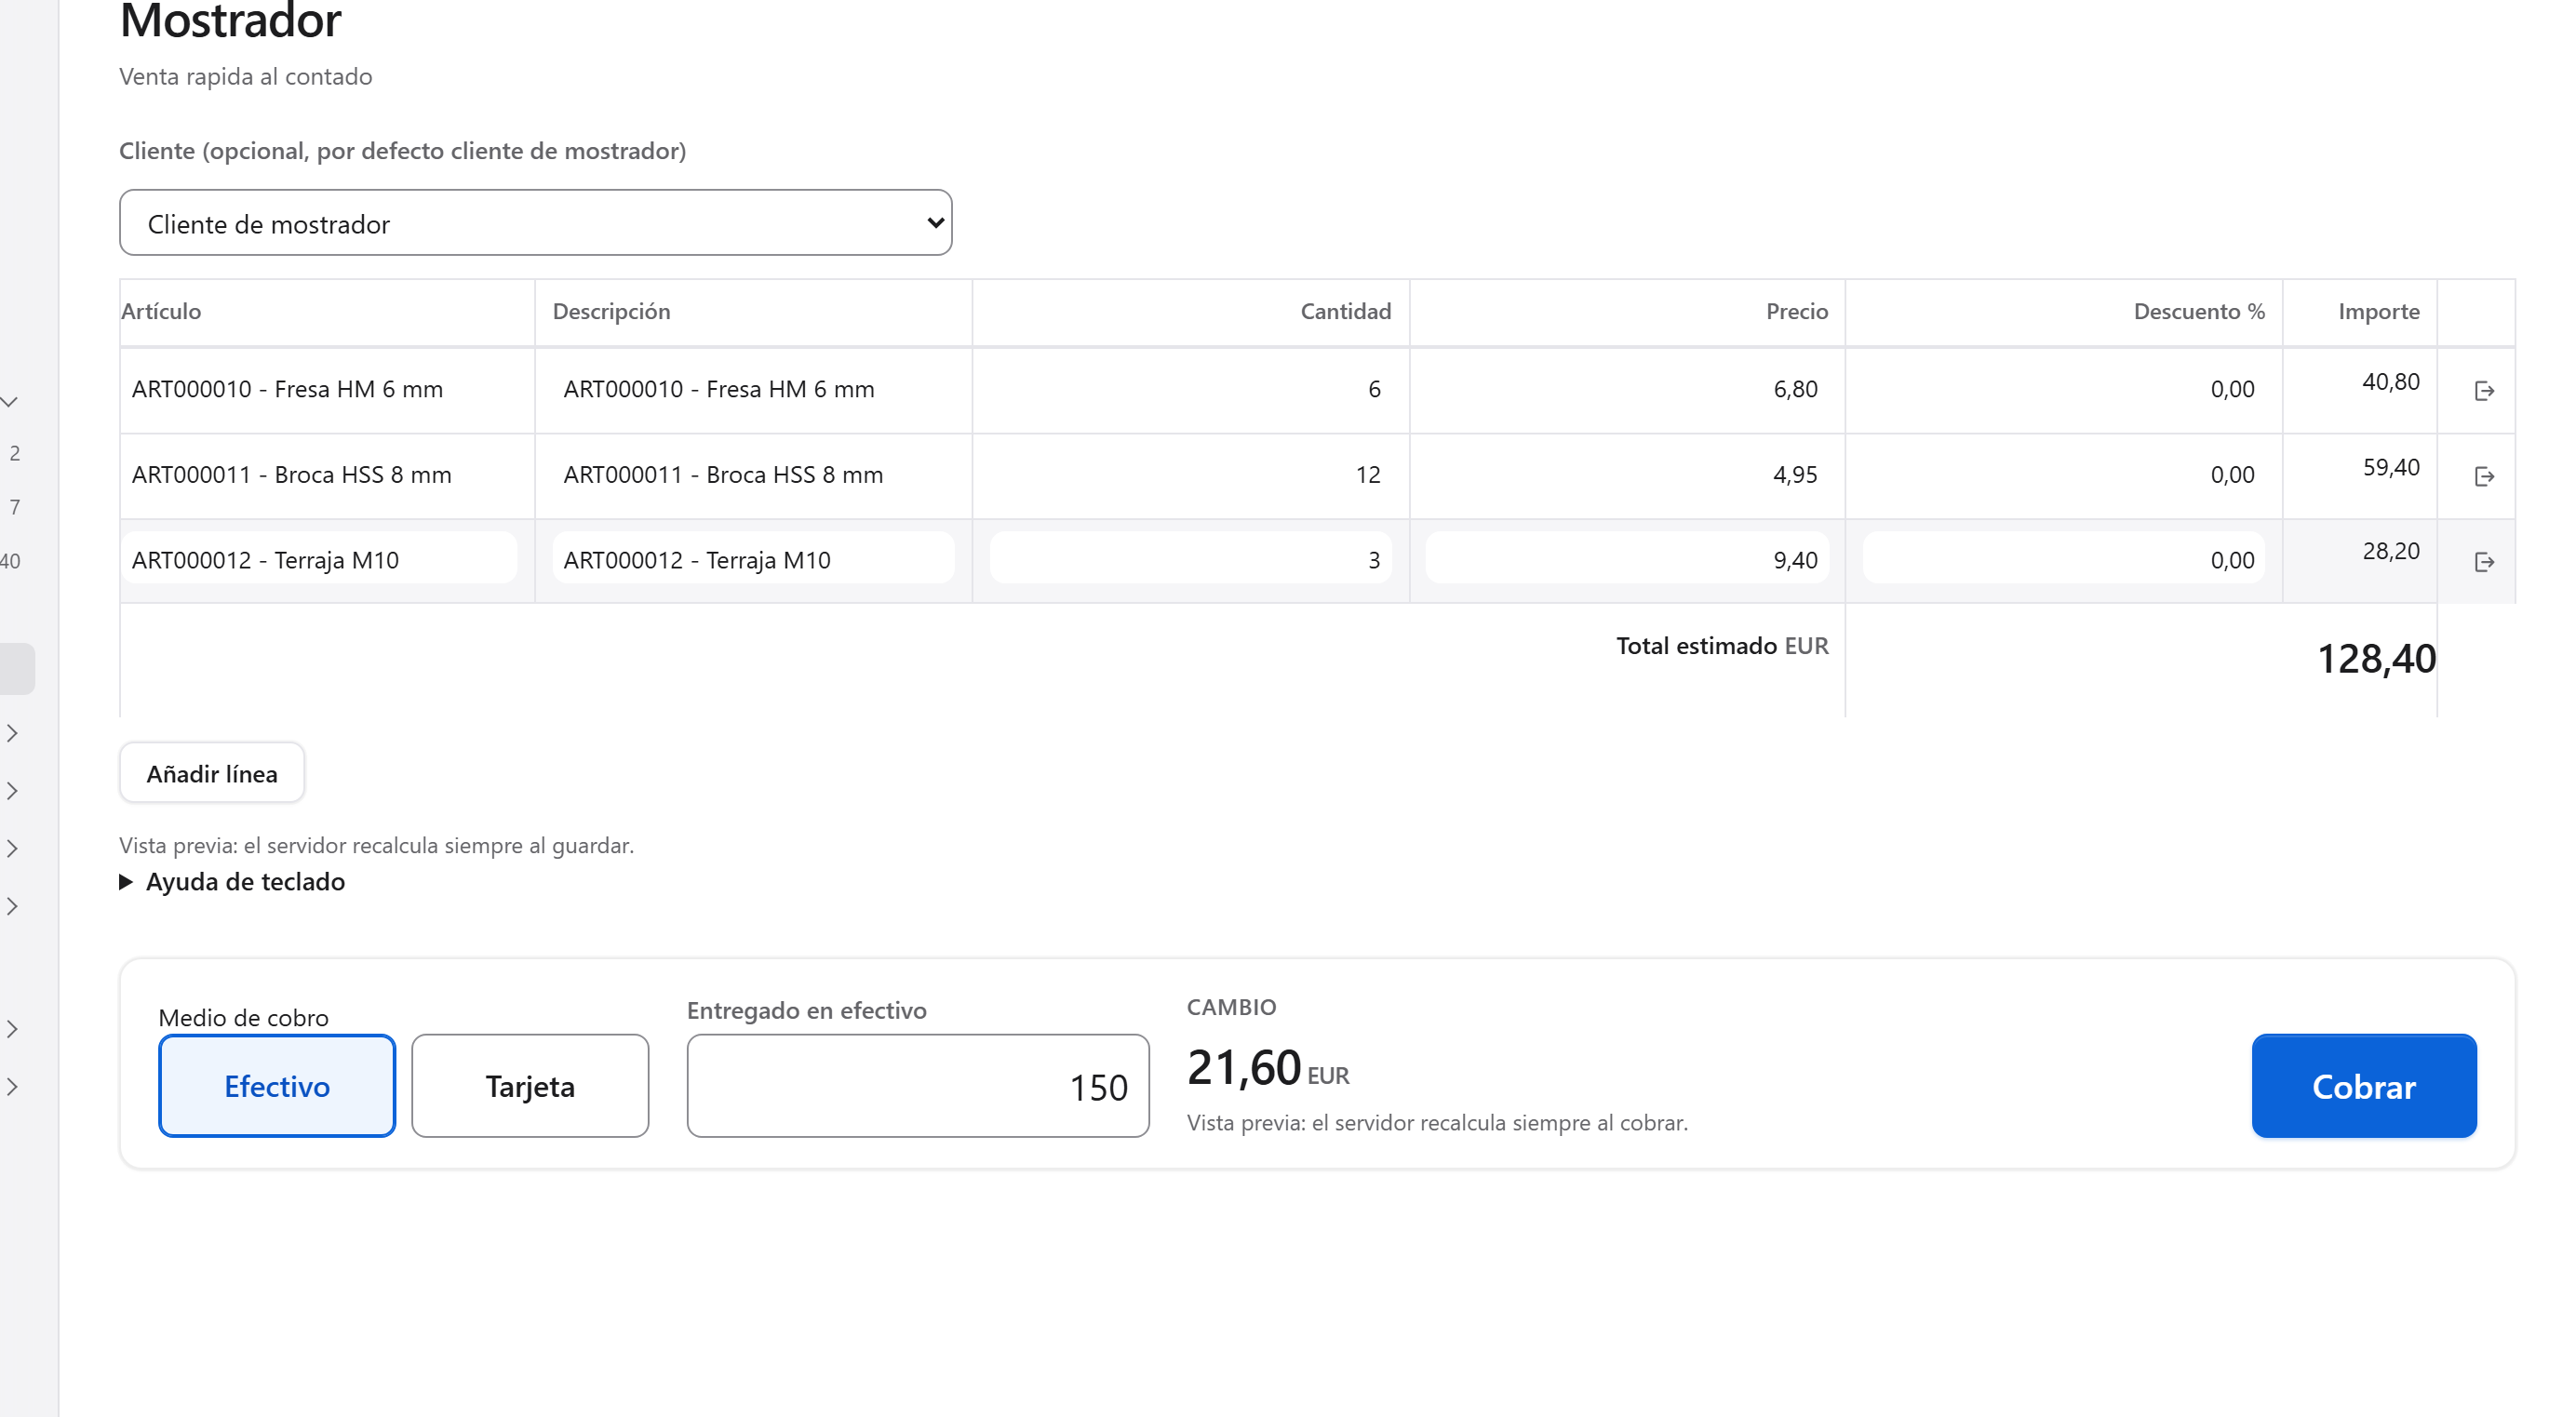Edit description field of Terraja M10 row
Viewport: 2576px width, 1417px height.
754,559
